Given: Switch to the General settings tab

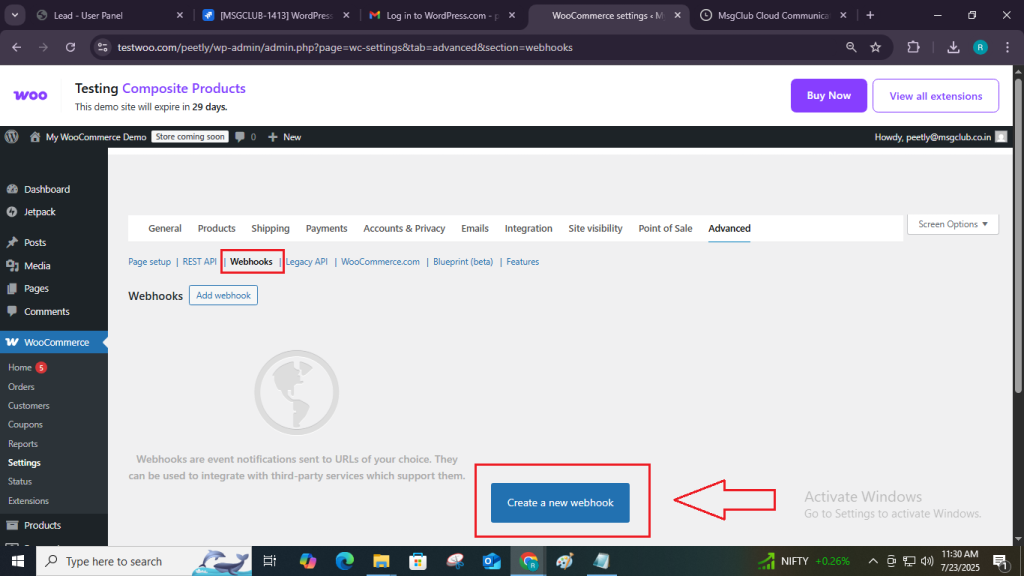Looking at the screenshot, I should [x=165, y=228].
